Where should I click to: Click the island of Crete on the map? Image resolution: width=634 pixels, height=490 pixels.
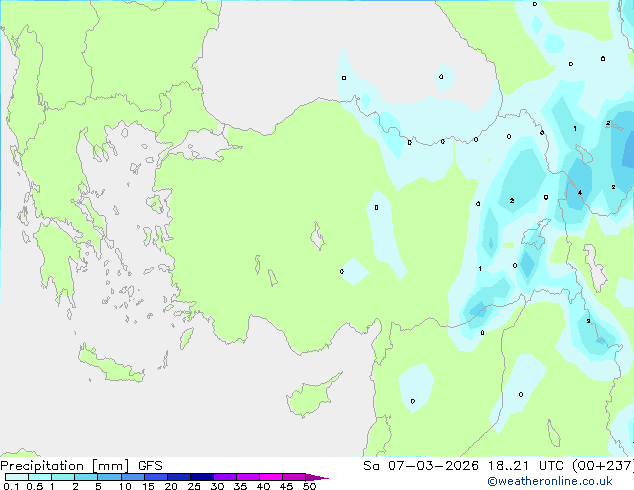pos(111,364)
